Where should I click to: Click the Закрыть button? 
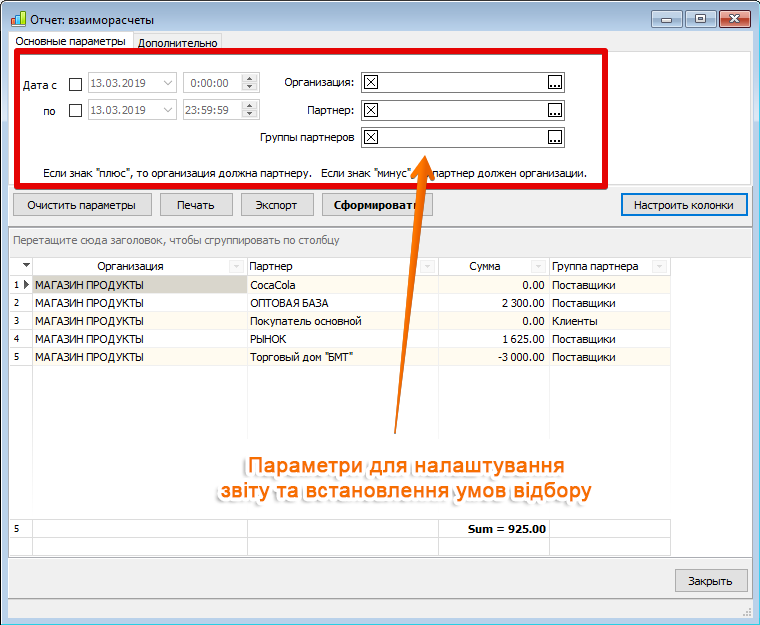point(711,581)
